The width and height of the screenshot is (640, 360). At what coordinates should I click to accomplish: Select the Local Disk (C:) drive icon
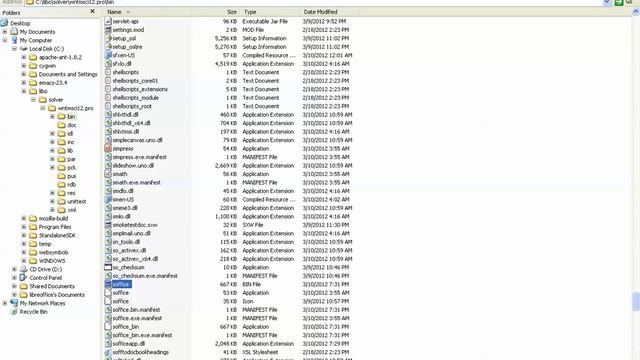pyautogui.click(x=24, y=49)
